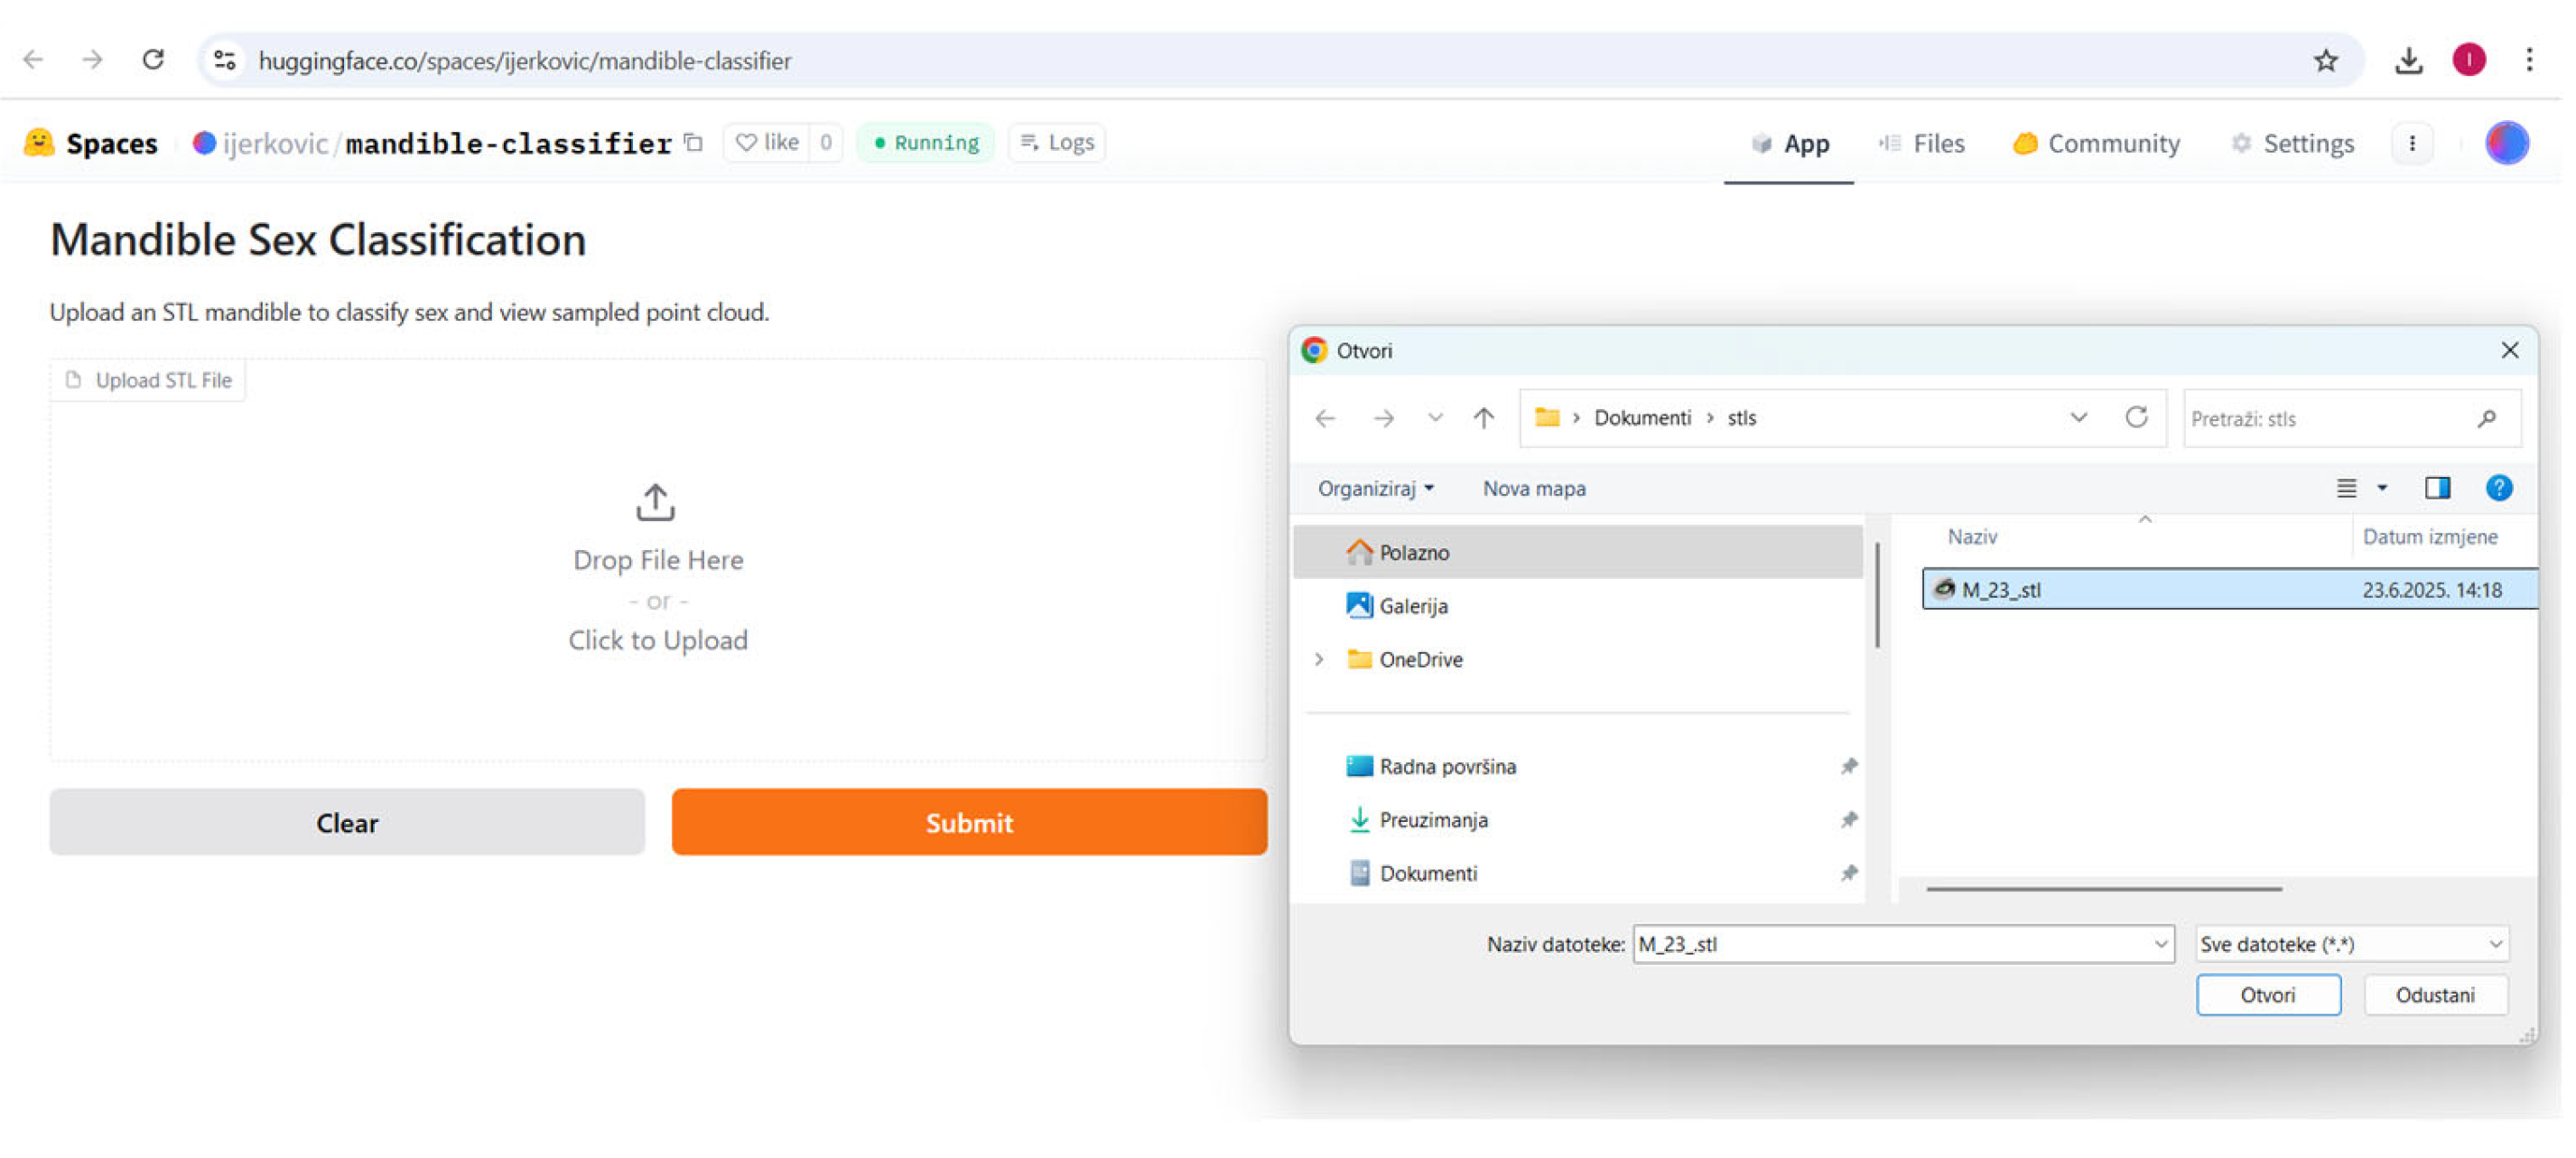Open the browser downloads icon

pyautogui.click(x=2408, y=60)
